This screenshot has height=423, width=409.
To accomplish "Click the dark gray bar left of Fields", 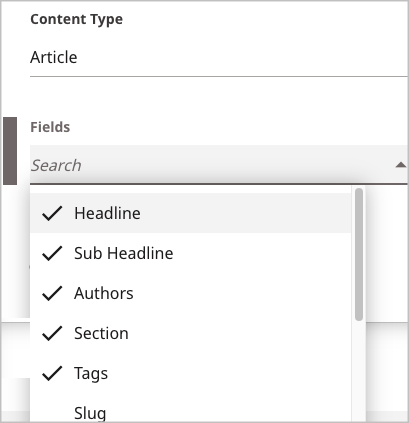I will pyautogui.click(x=10, y=151).
